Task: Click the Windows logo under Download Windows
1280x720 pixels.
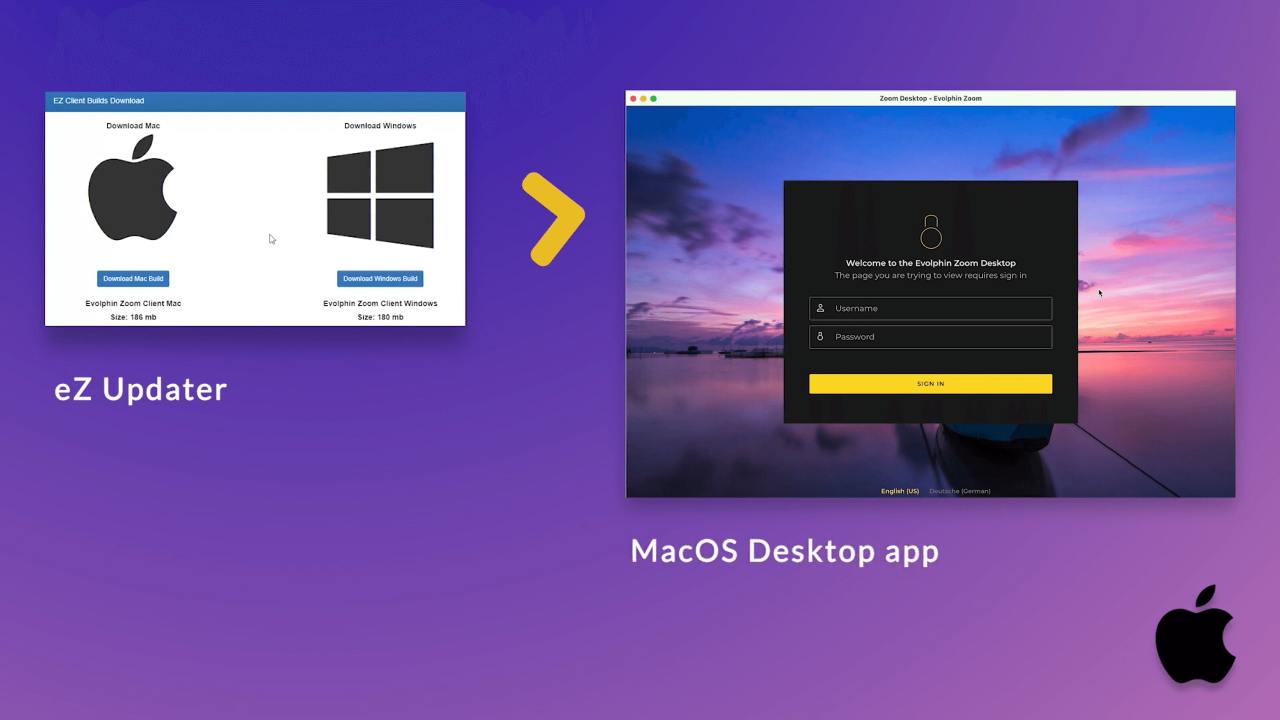Action: click(x=380, y=195)
